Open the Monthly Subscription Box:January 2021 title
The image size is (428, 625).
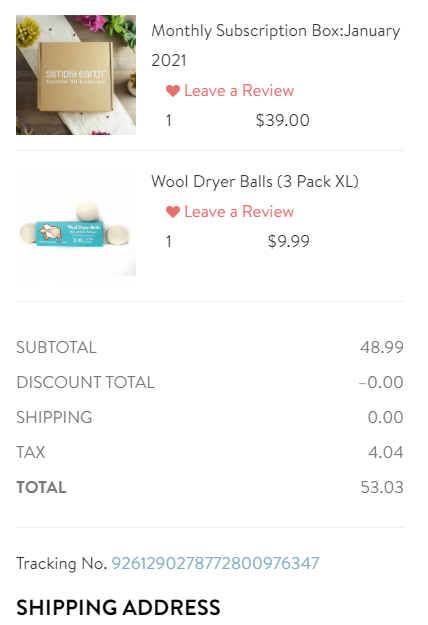[x=276, y=45]
